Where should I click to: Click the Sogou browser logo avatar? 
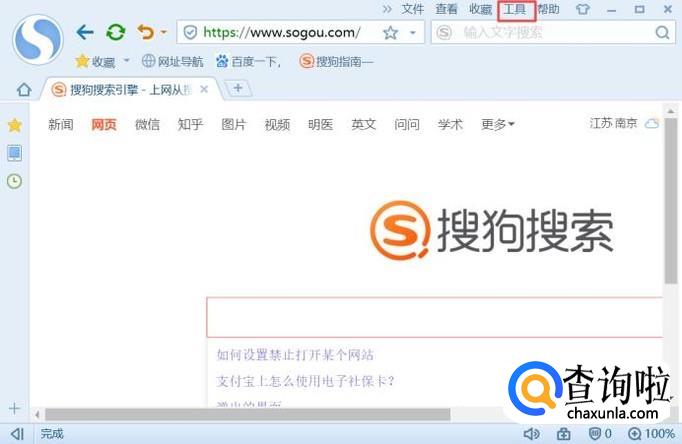click(x=38, y=40)
